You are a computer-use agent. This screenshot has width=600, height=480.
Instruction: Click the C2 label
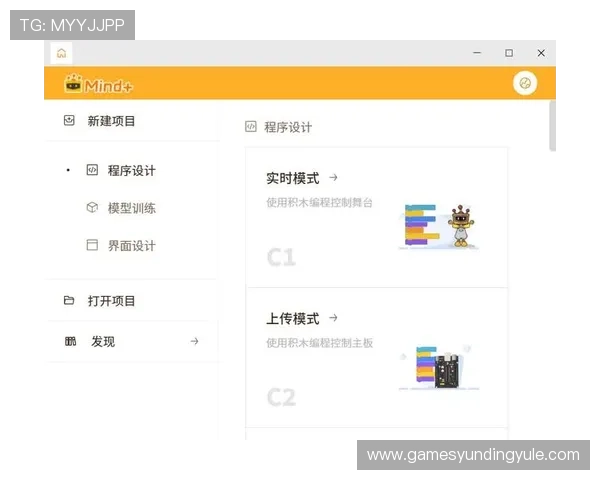tap(282, 397)
